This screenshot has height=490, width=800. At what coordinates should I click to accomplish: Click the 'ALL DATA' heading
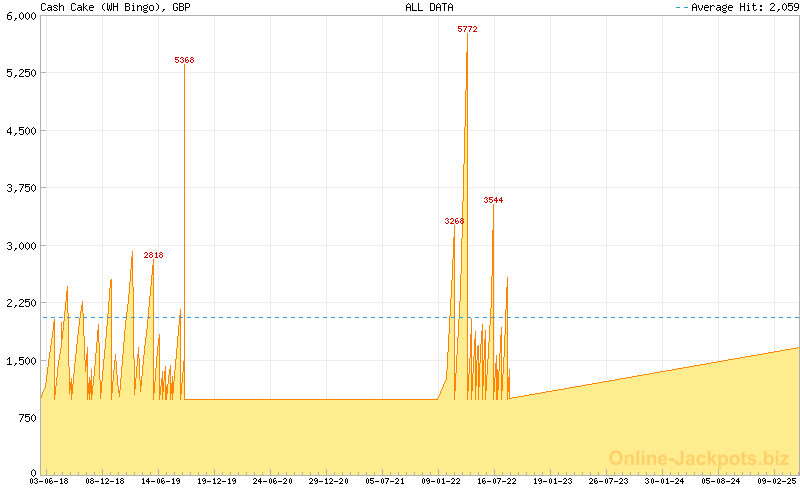point(428,7)
